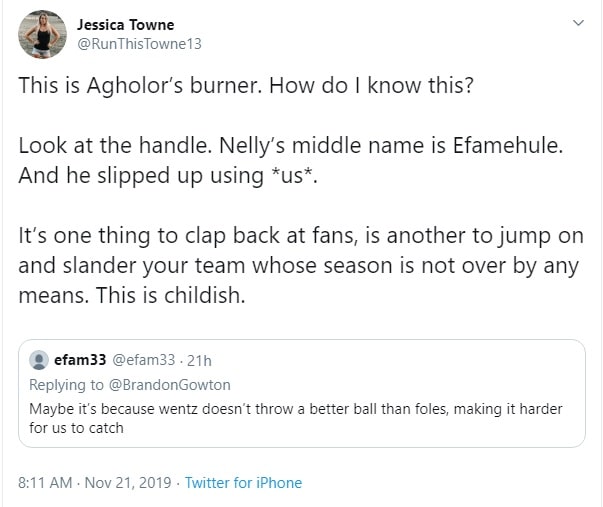The width and height of the screenshot is (603, 507).
Task: Click the 8:11 AM tweet time
Action: (x=46, y=483)
